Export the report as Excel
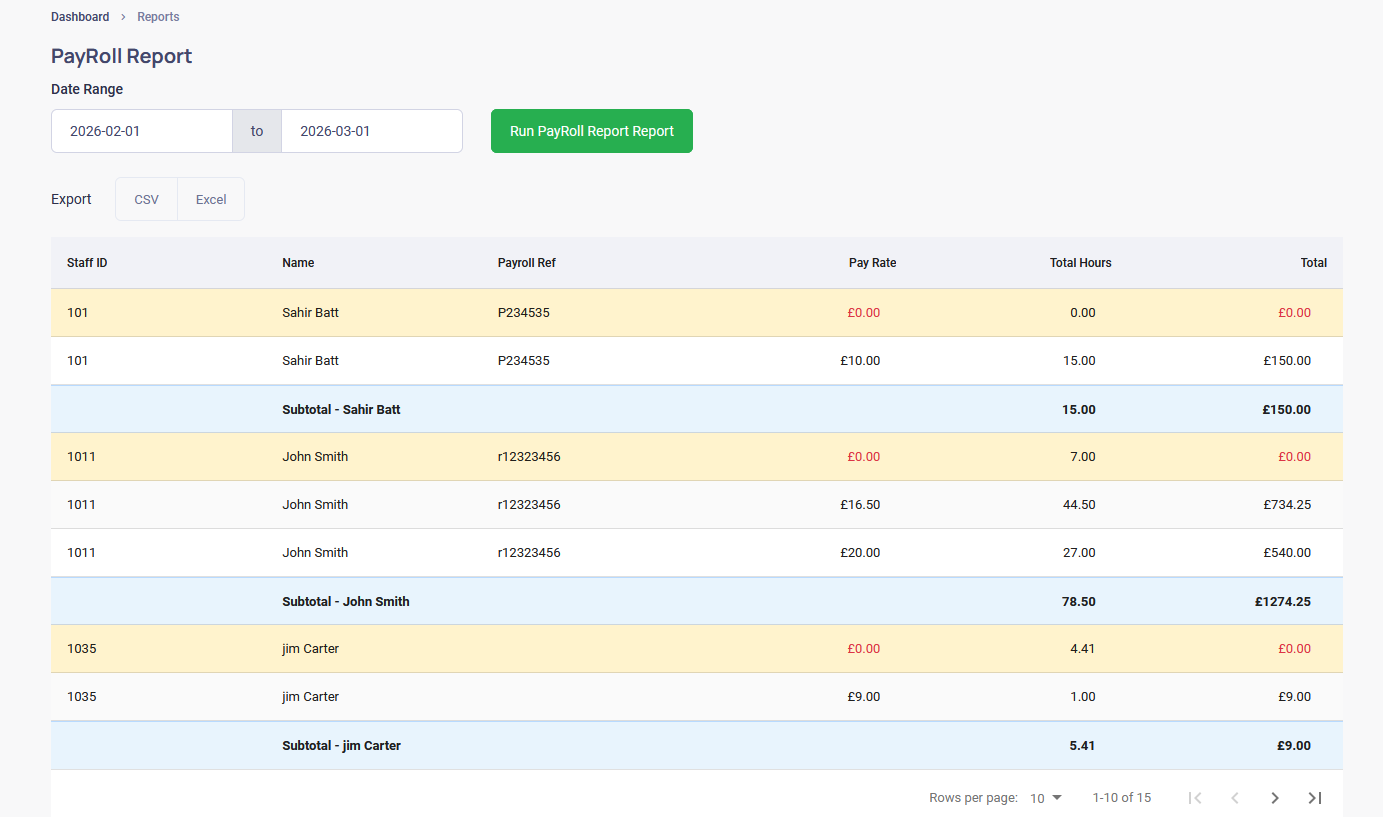Screen dimensions: 1383x817 (210, 199)
